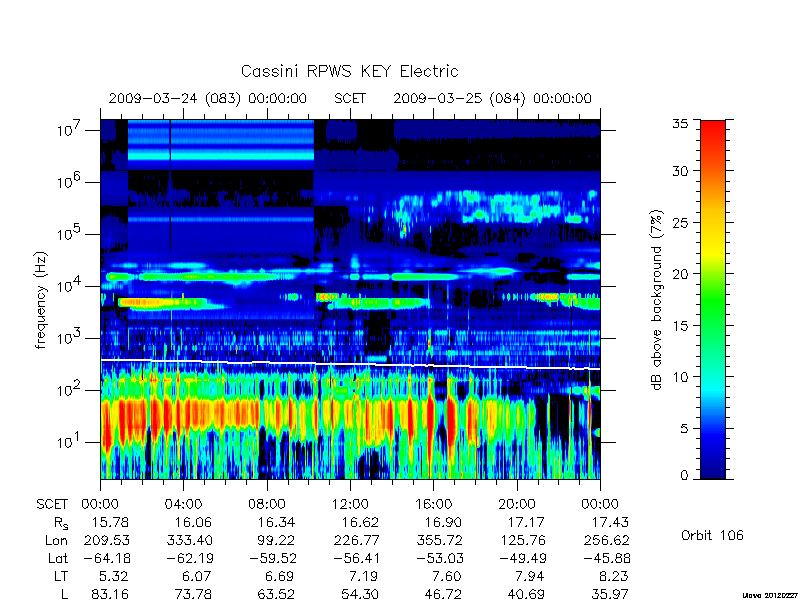Screen dimensions: 800x600
Task: Click the 'Lon' row label
Action: click(x=56, y=540)
